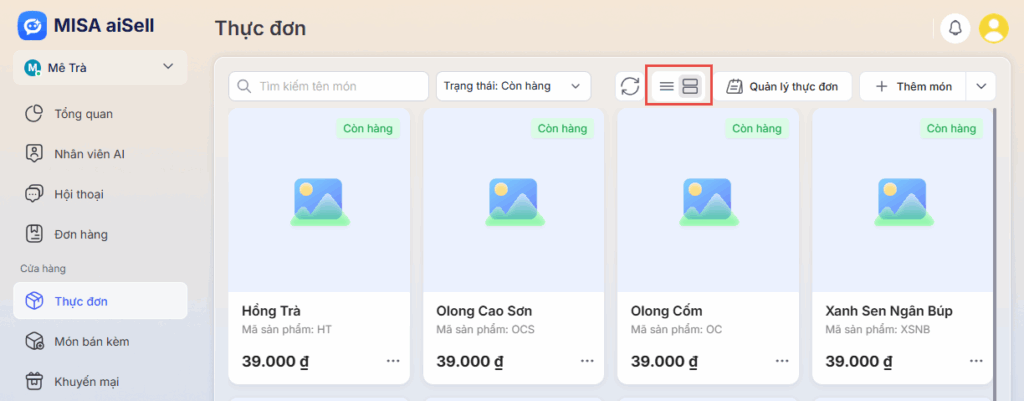Click the MISA aiSell logo icon
This screenshot has width=1024, height=401.
(32, 25)
